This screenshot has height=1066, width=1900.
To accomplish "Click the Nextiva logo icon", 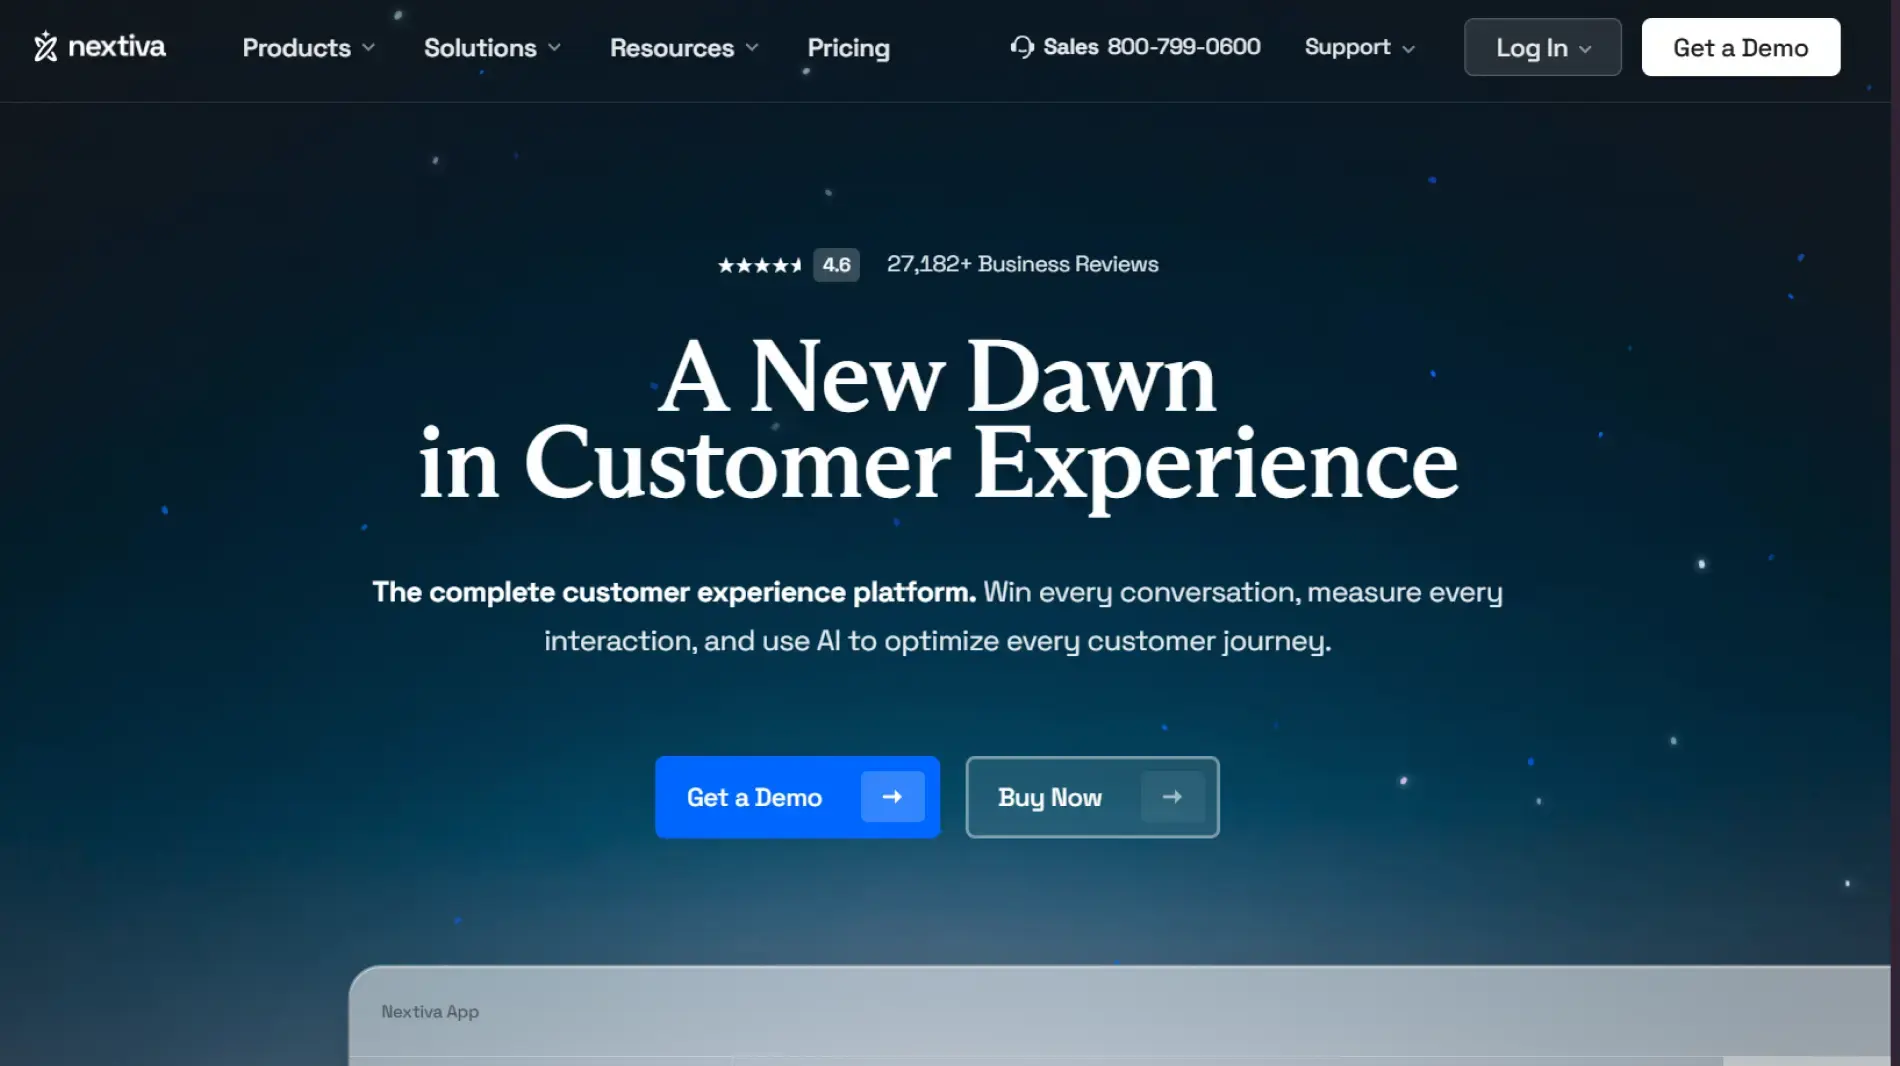I will [x=45, y=46].
